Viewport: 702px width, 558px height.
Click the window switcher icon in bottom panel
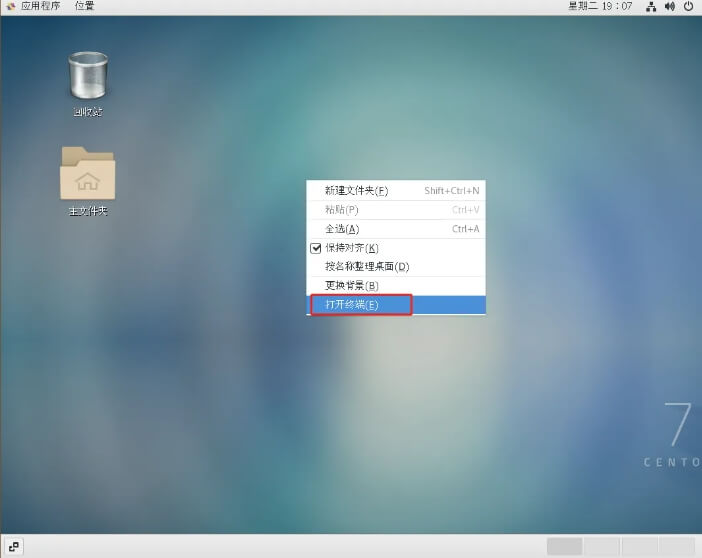14,546
